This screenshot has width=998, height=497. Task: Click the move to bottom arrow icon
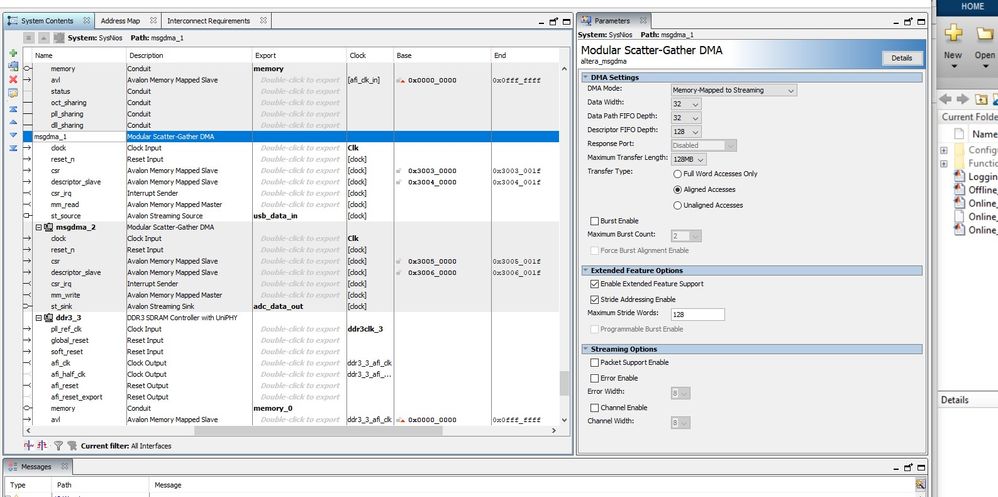pyautogui.click(x=13, y=148)
